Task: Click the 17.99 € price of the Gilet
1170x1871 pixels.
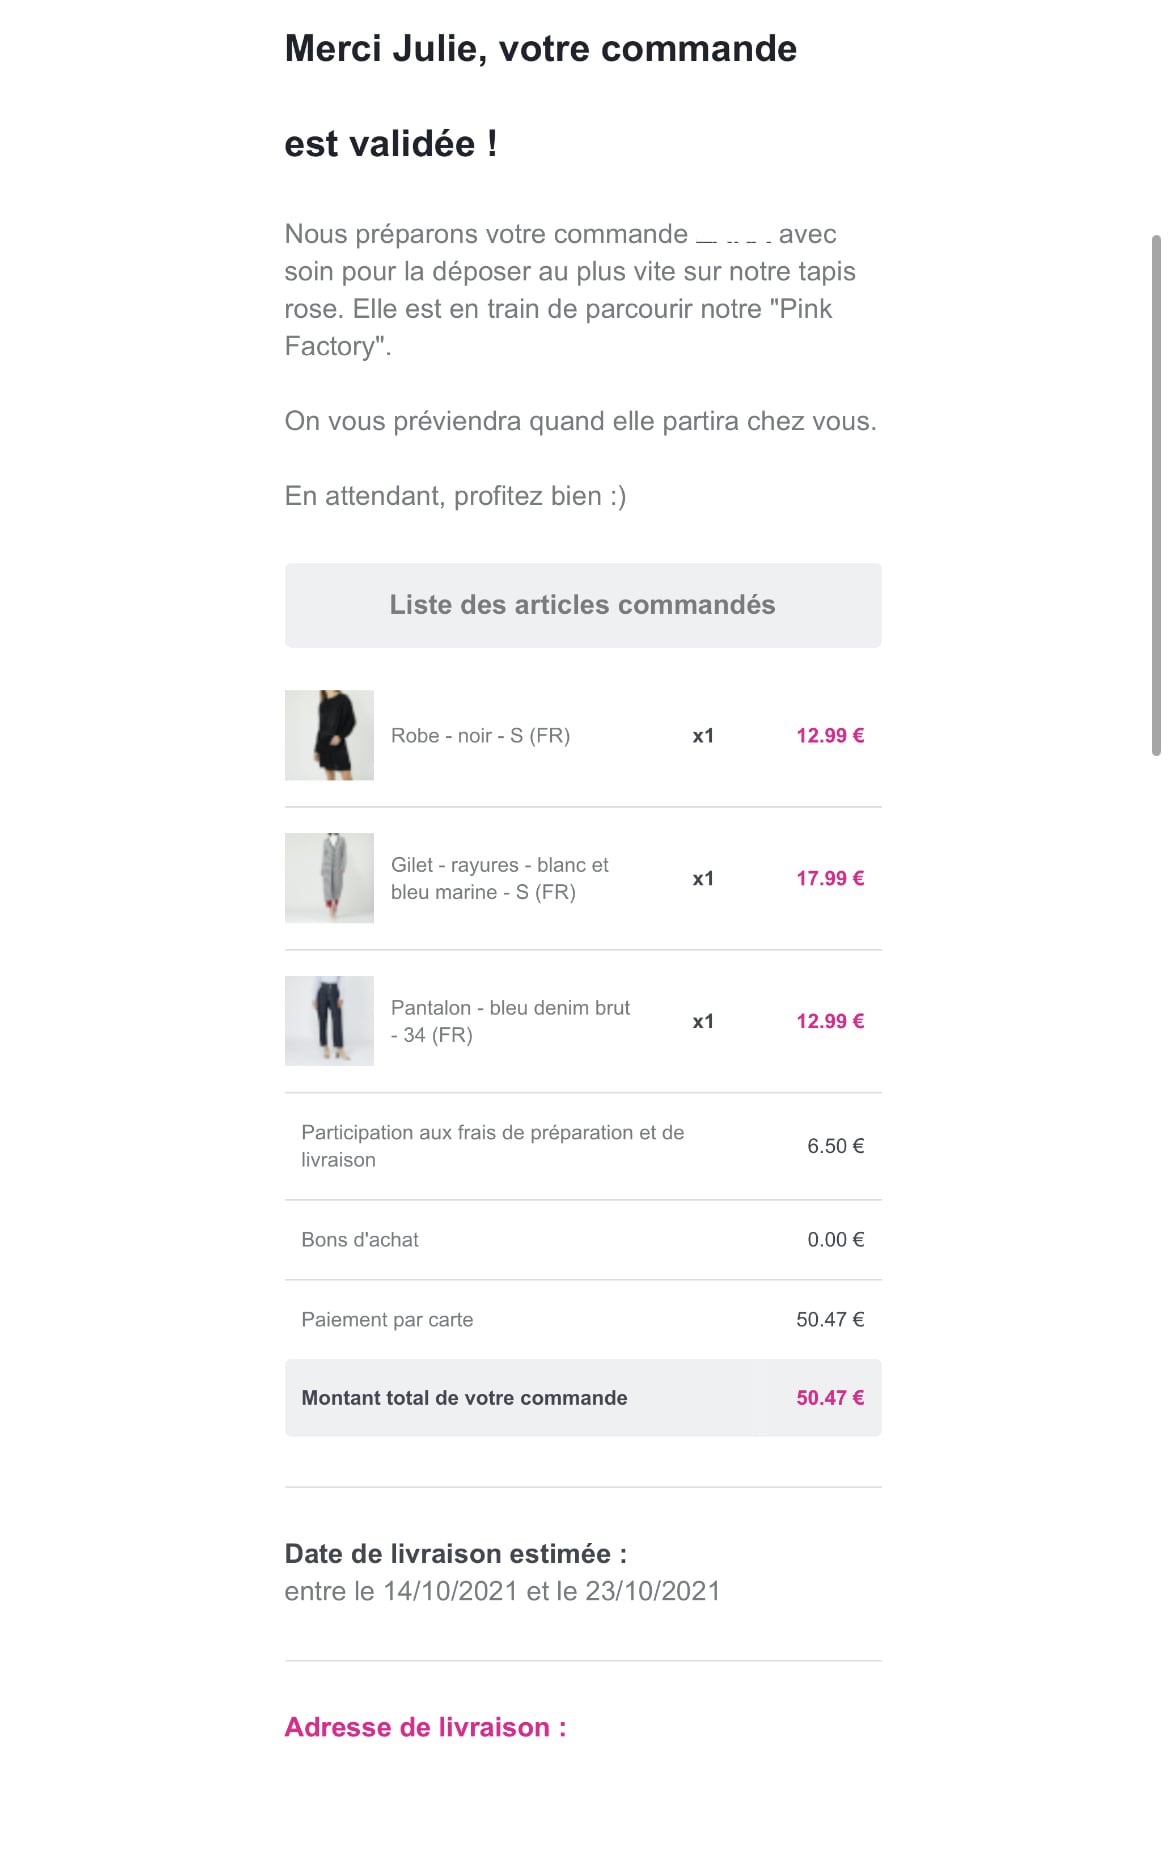Action: [829, 879]
